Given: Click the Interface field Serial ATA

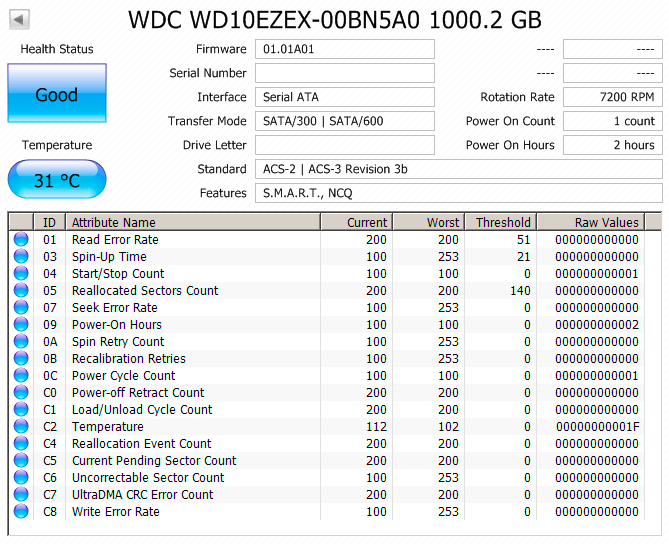Looking at the screenshot, I should 345,97.
